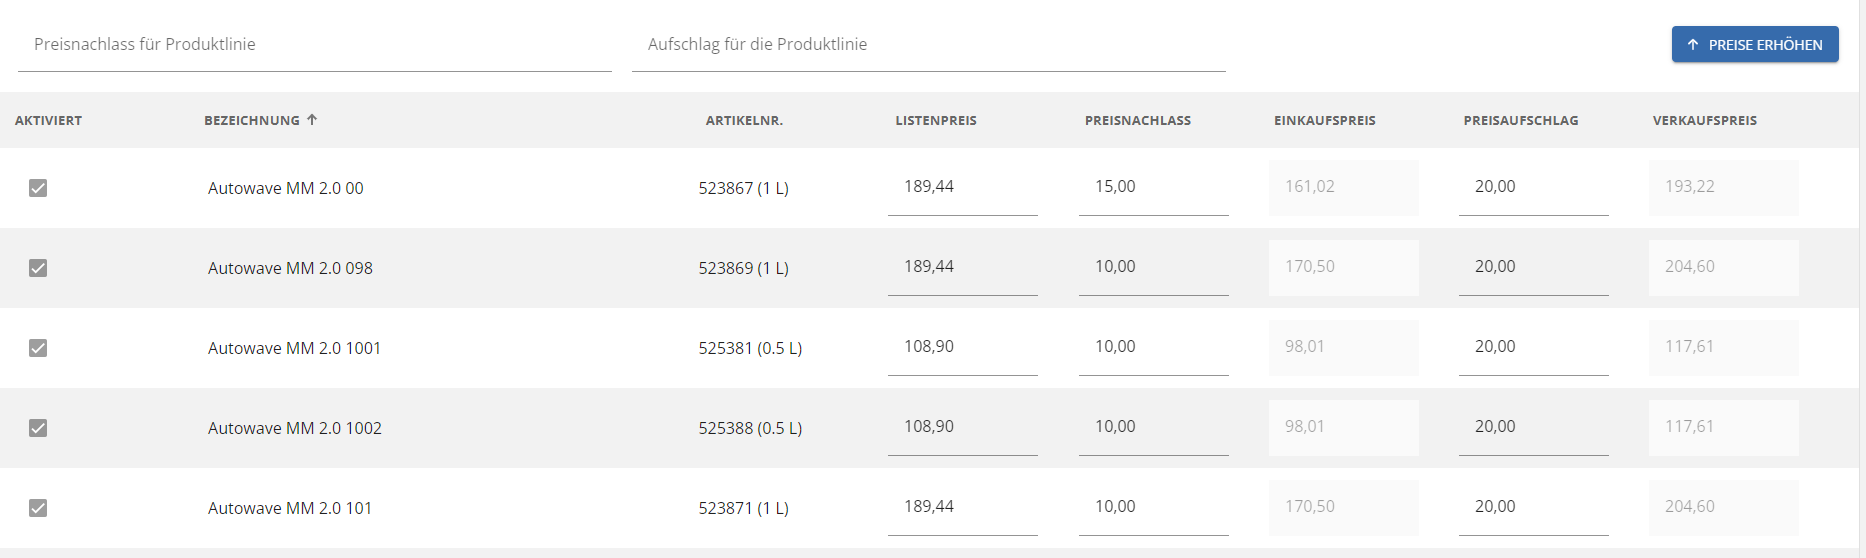
Task: Edit Preisnachlass for Autowave MM 2.0 1002
Action: point(1154,428)
